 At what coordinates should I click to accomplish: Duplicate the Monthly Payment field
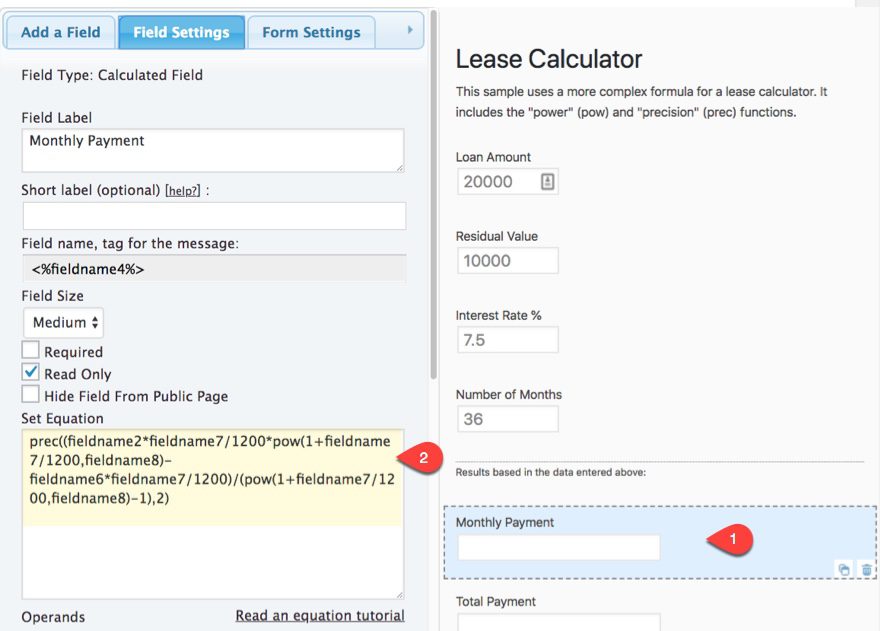[x=844, y=569]
